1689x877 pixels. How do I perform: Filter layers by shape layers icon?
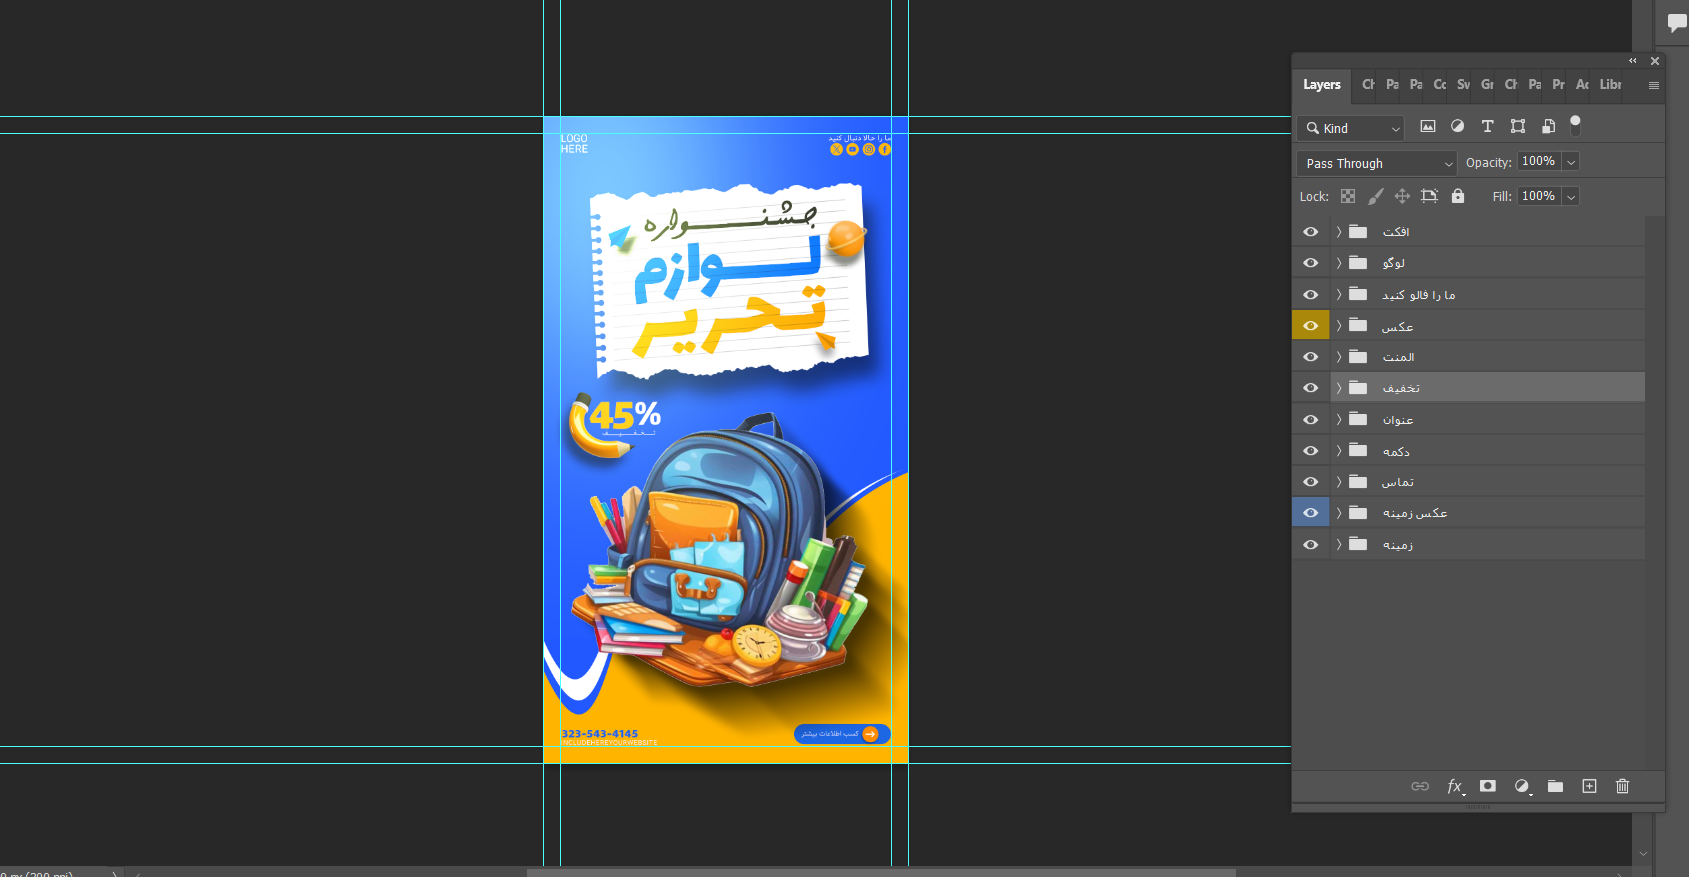(1518, 126)
